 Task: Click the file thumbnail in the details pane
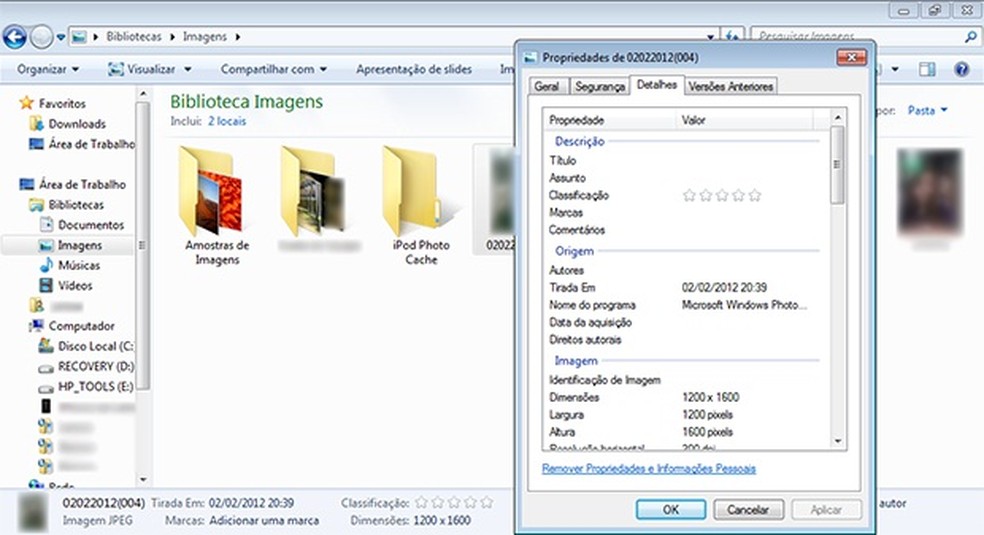pos(32,512)
